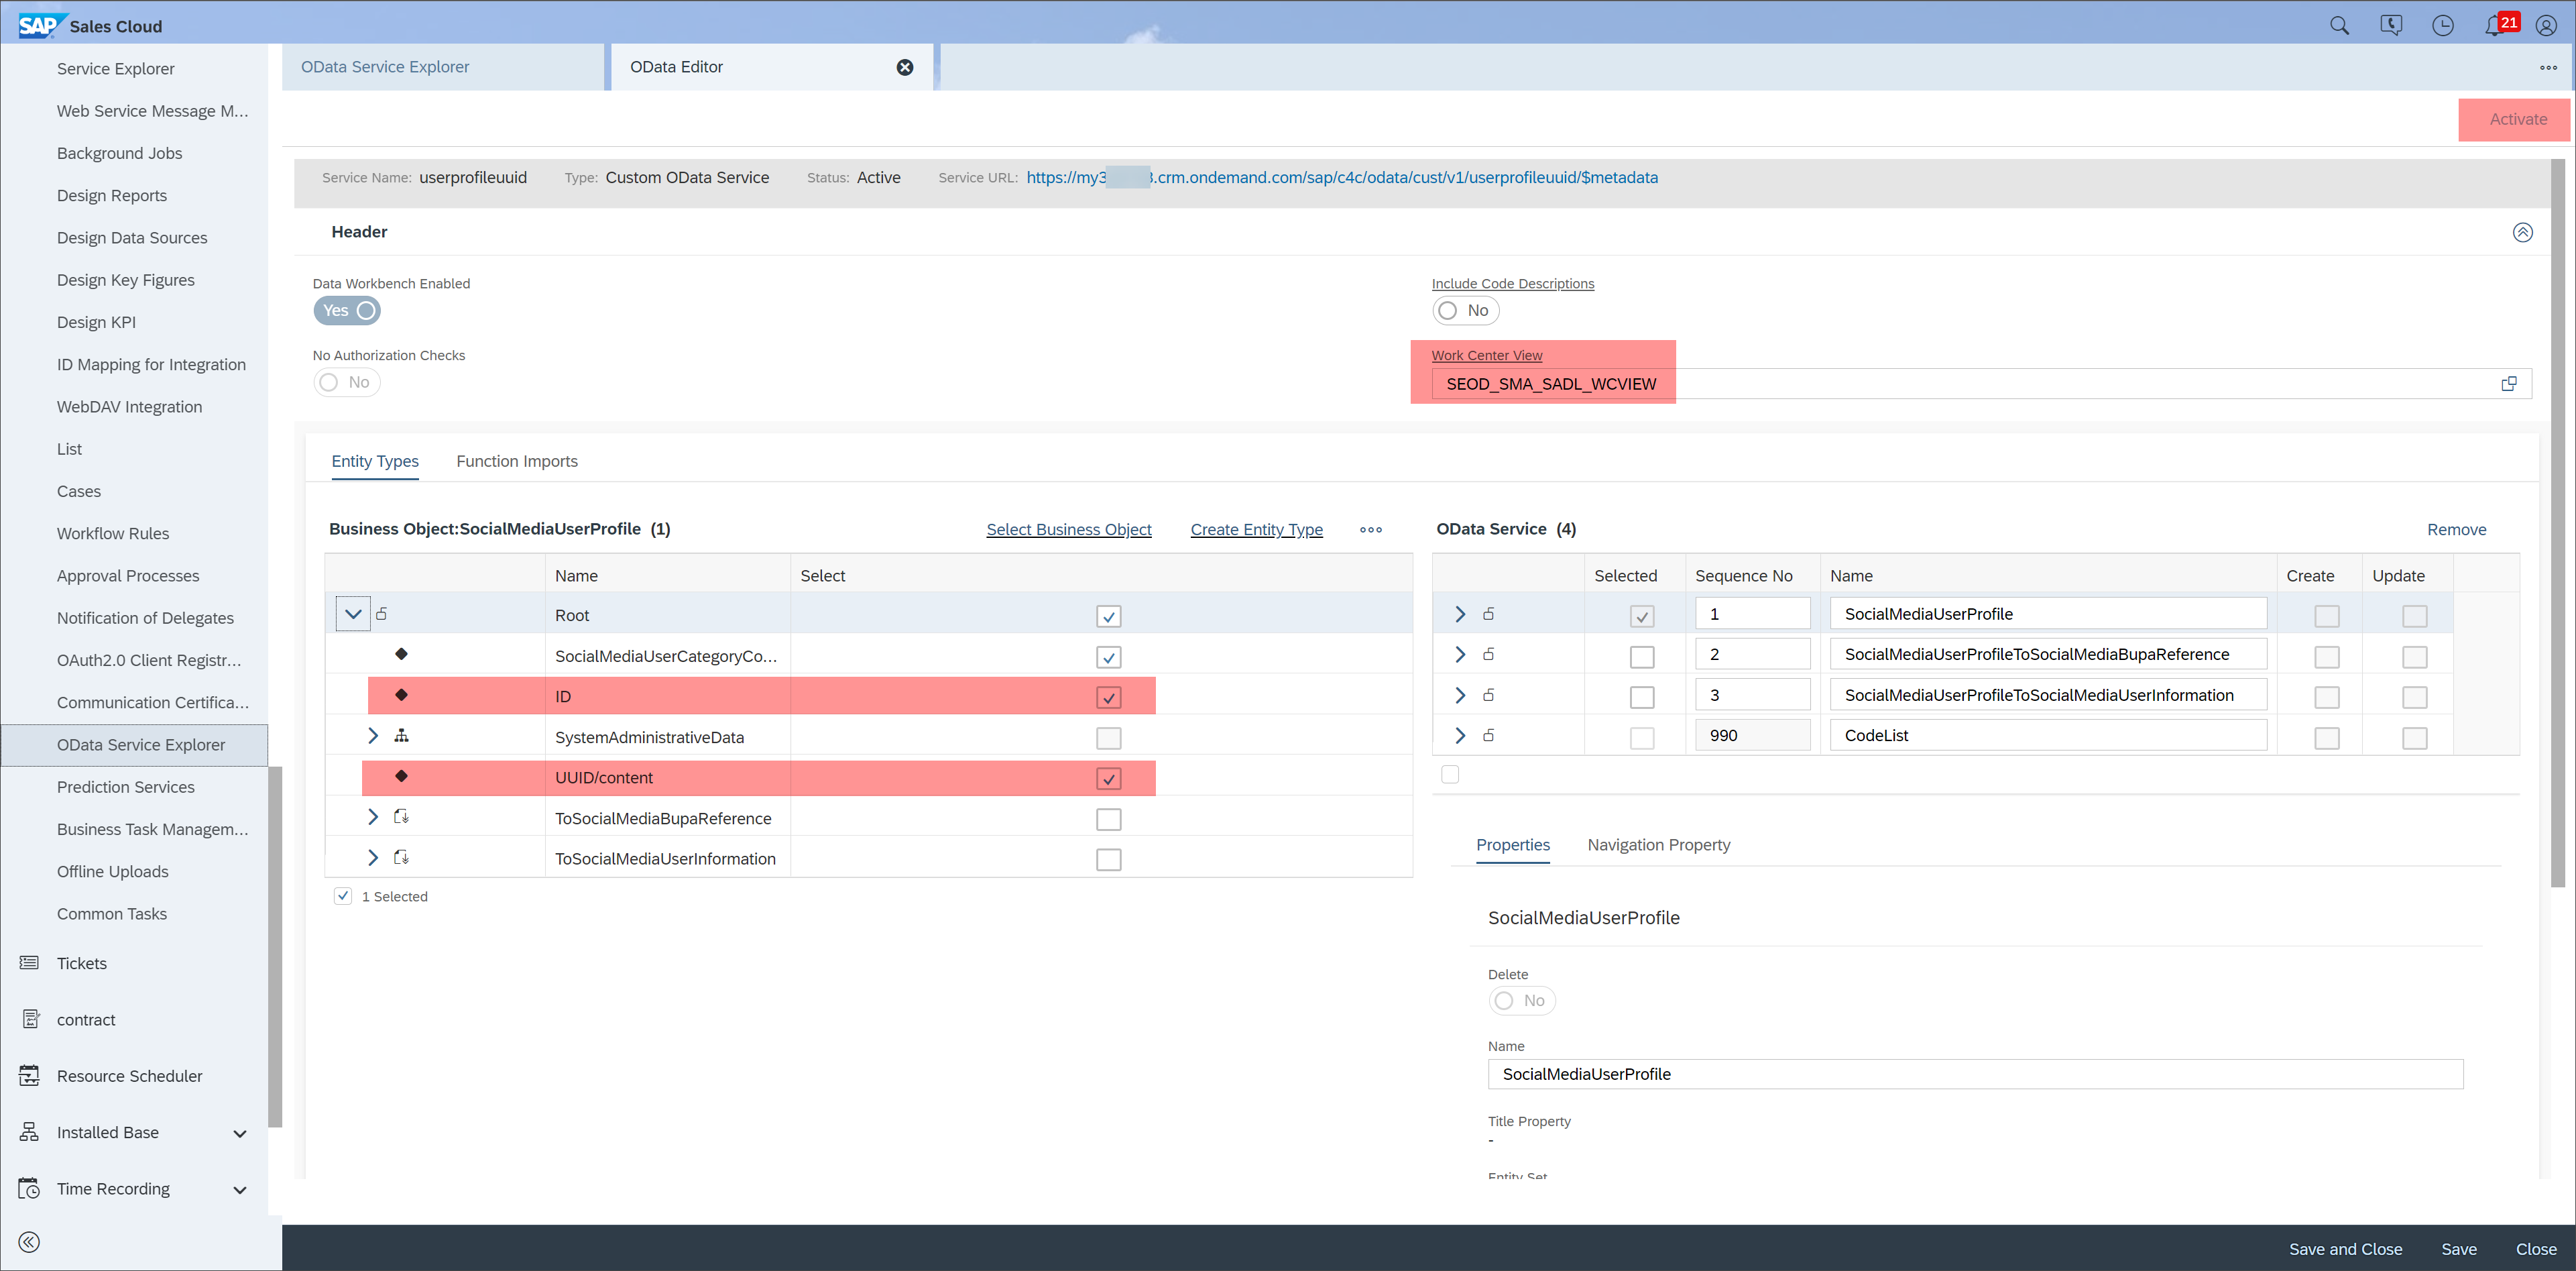
Task: Click the ToSocialMediaUserInformation association icon
Action: coord(401,858)
